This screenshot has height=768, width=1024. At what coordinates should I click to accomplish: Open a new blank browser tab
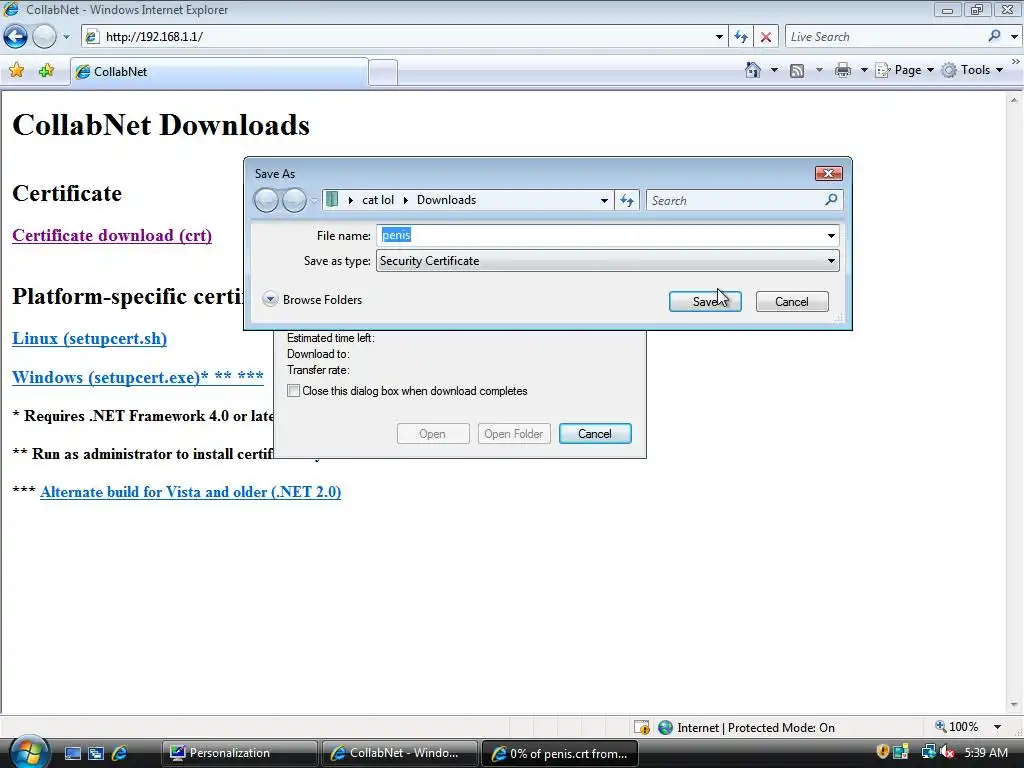(383, 72)
